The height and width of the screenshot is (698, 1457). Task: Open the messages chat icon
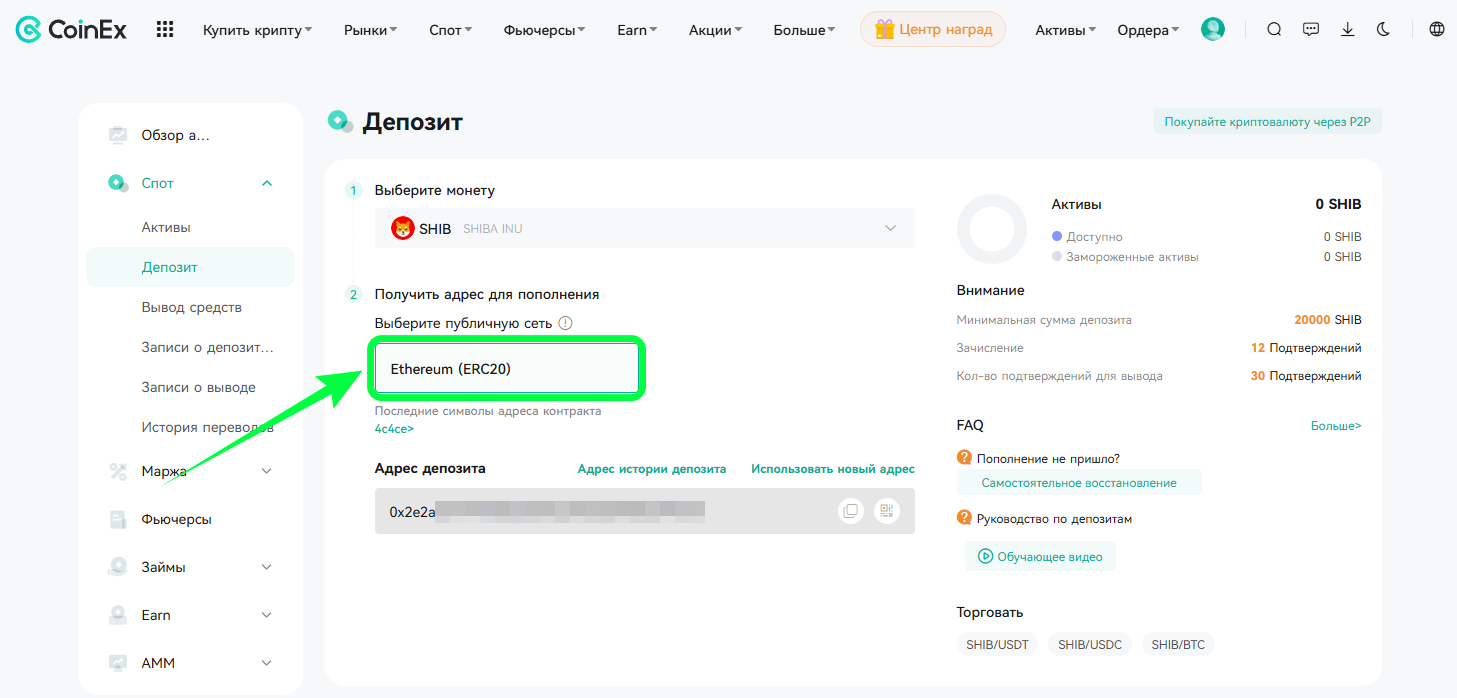tap(1311, 29)
